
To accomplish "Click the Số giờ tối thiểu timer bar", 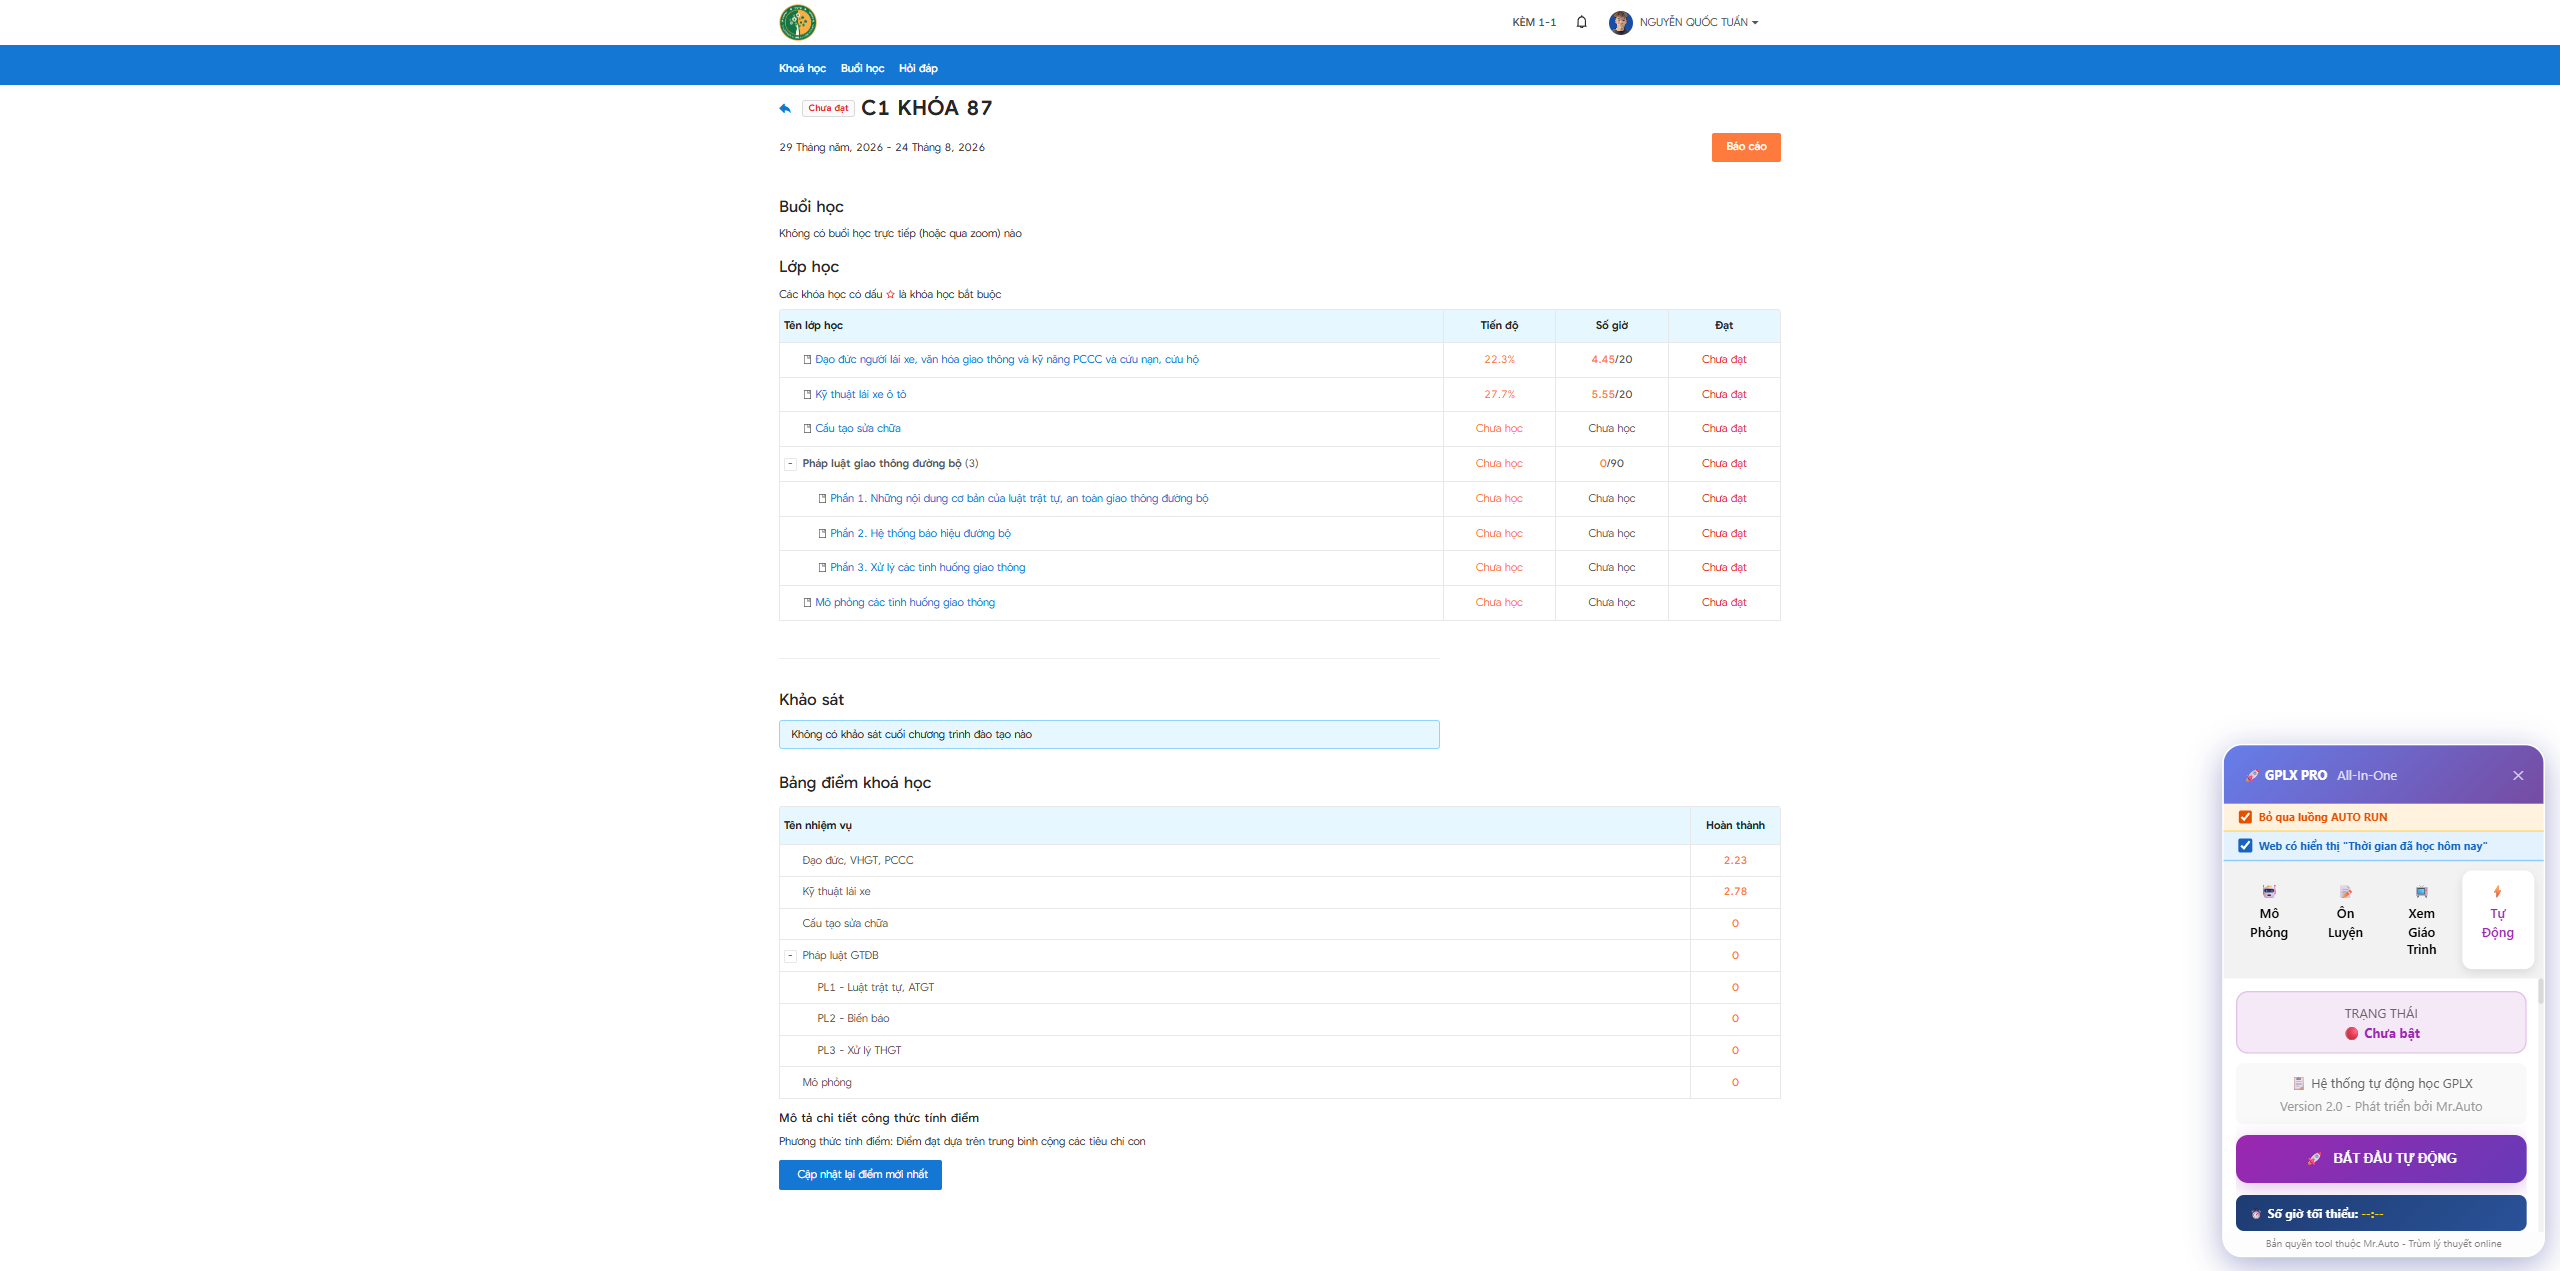I will coord(2380,1213).
